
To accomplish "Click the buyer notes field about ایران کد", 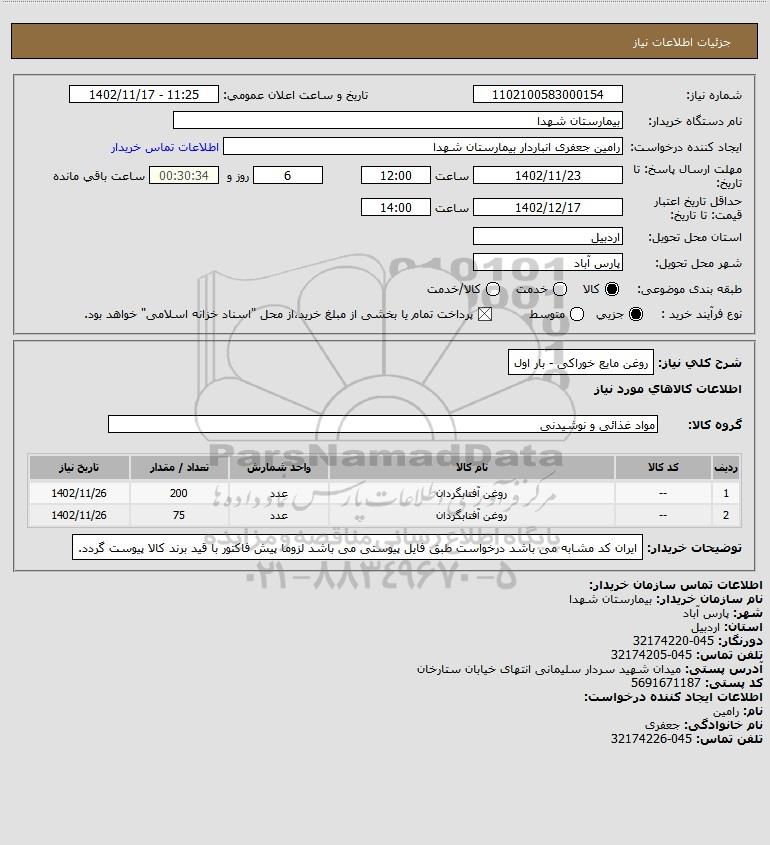I will click(357, 548).
